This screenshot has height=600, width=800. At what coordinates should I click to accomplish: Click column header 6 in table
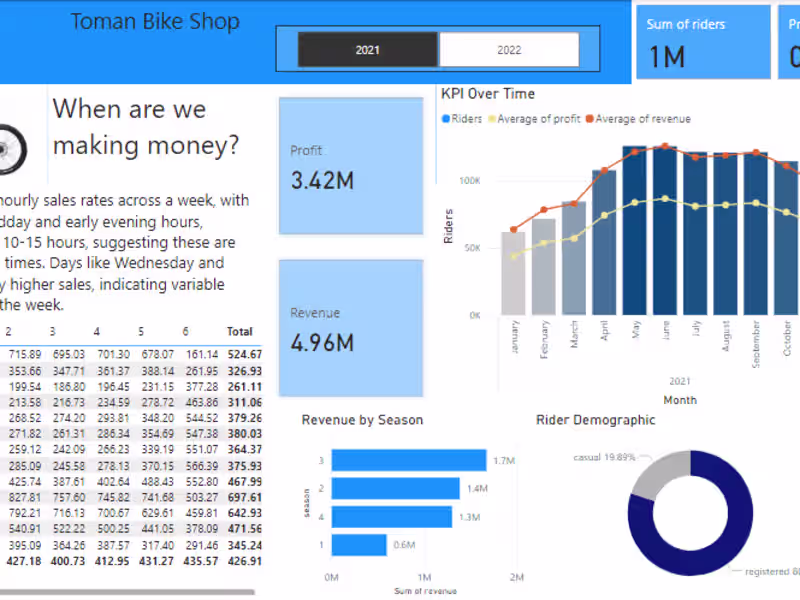pos(186,332)
